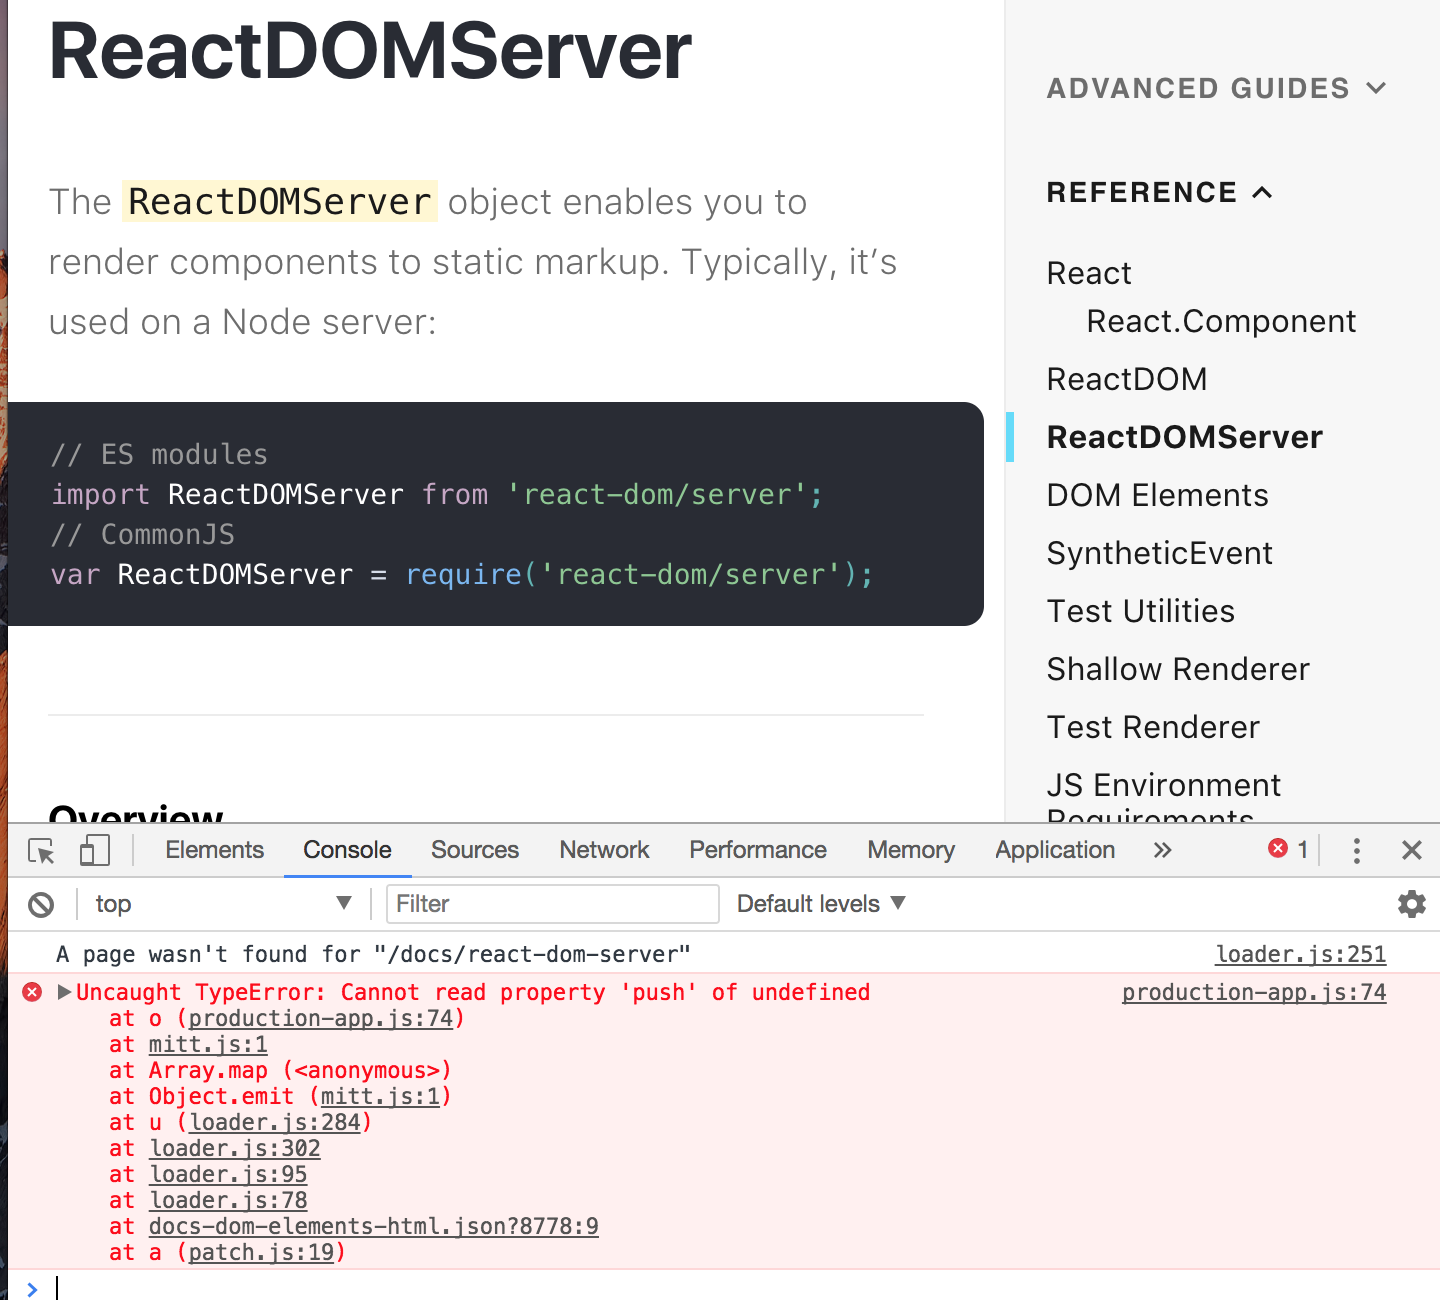Select the inspect element picker icon
Screen dimensions: 1440x1300
42,851
